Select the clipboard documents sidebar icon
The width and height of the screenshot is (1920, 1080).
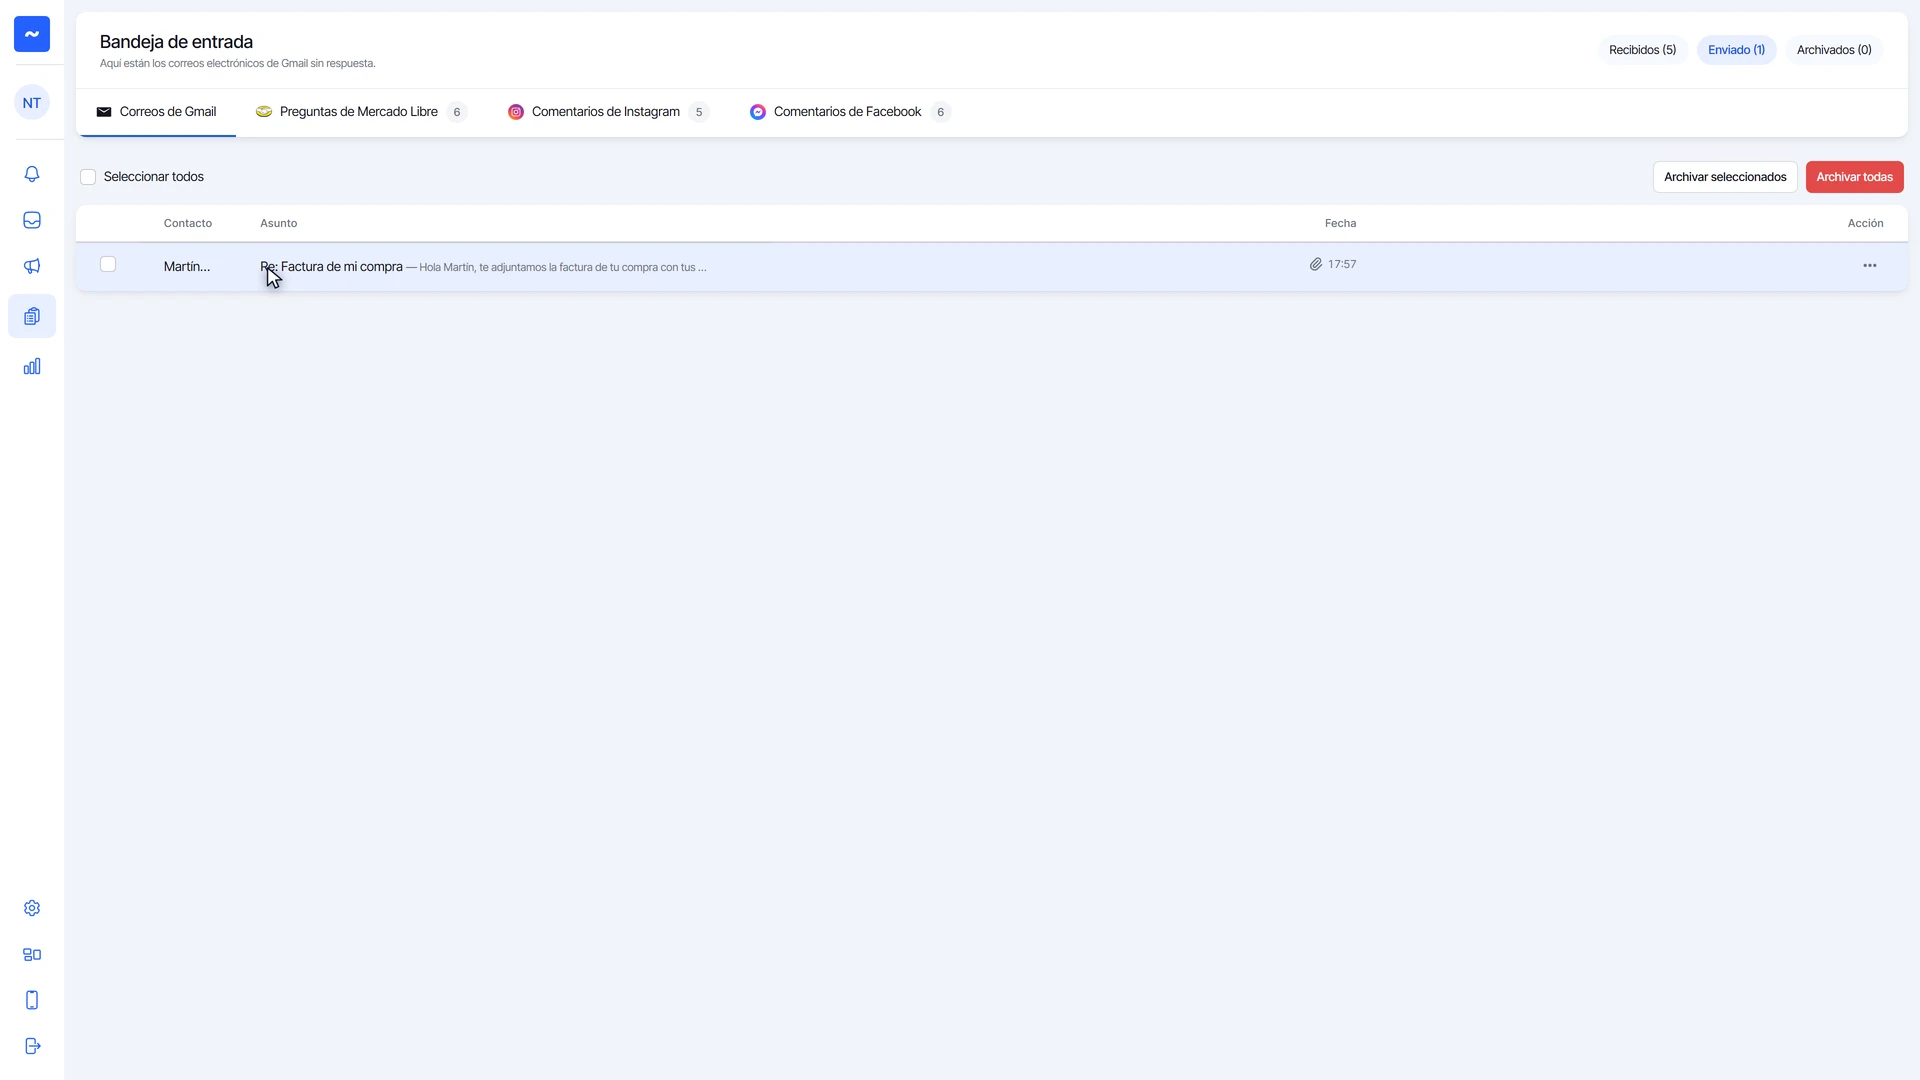click(x=32, y=316)
